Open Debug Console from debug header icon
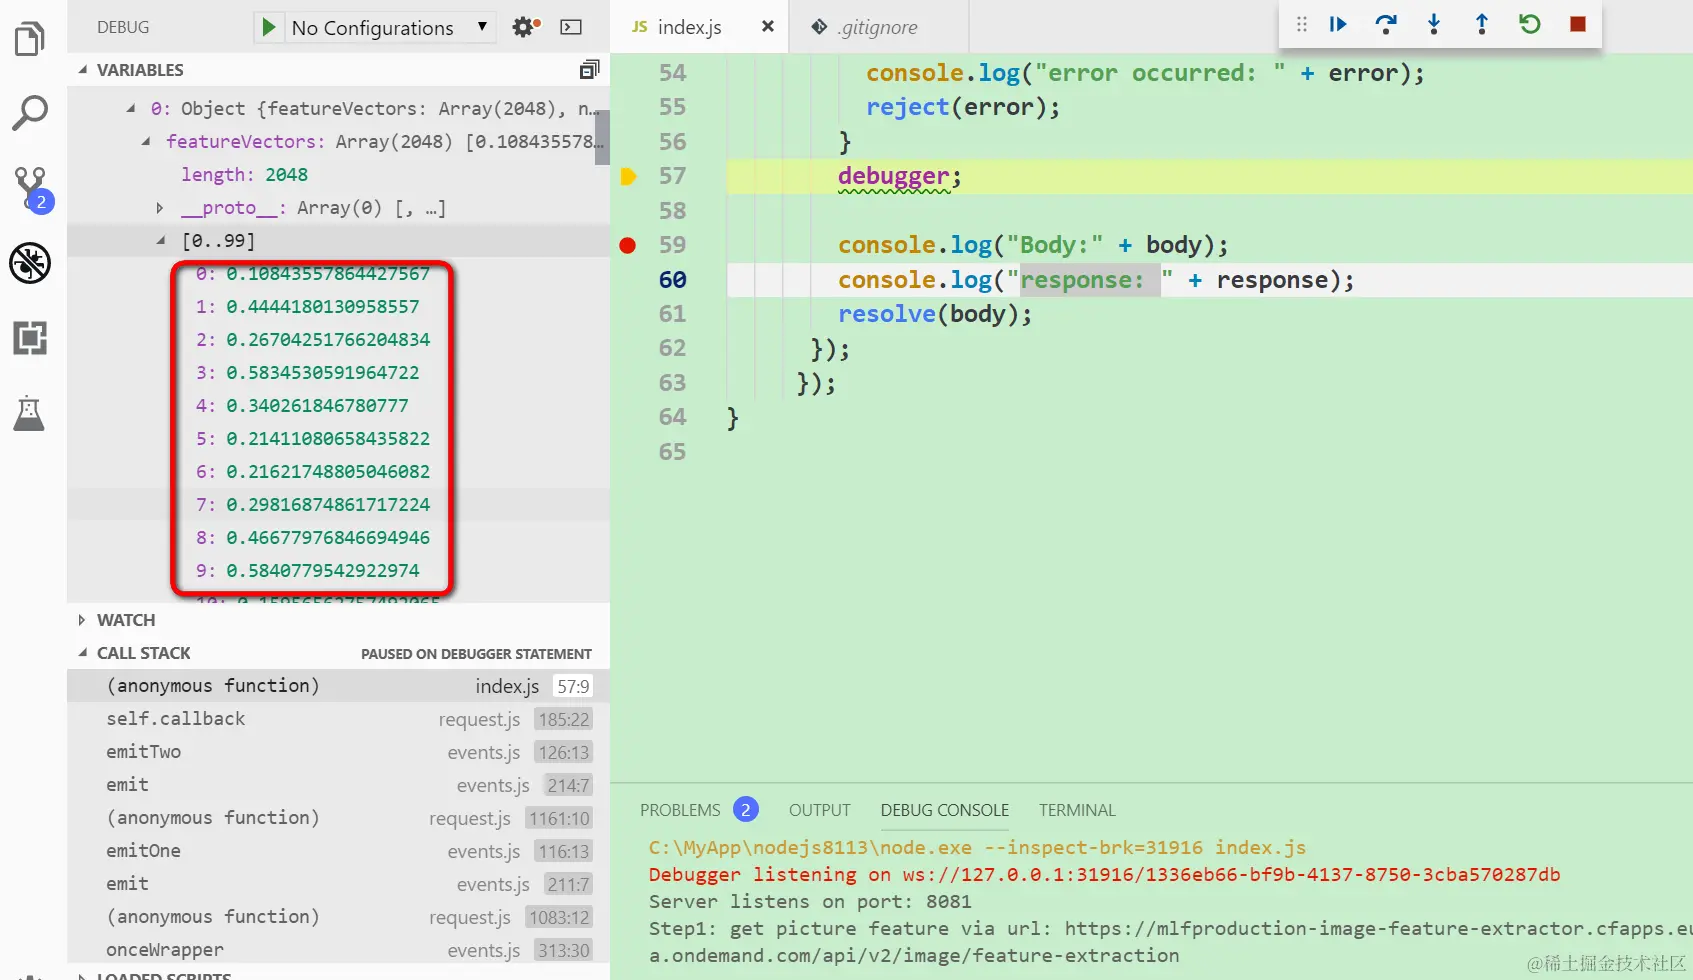This screenshot has height=980, width=1693. tap(571, 27)
